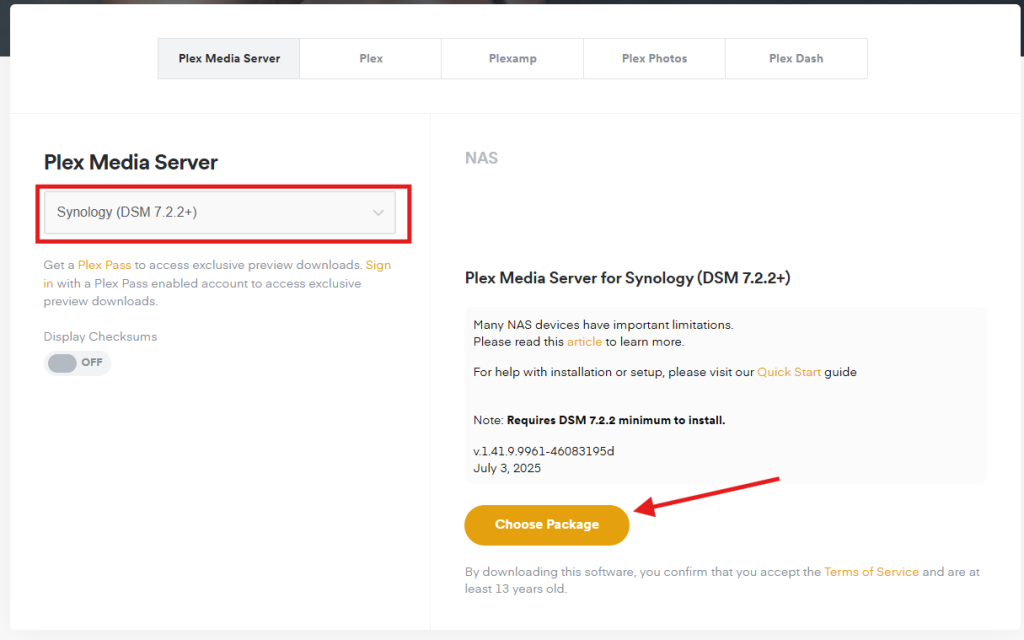This screenshot has height=640, width=1024.
Task: Open the Quick Start guide link
Action: (x=788, y=372)
